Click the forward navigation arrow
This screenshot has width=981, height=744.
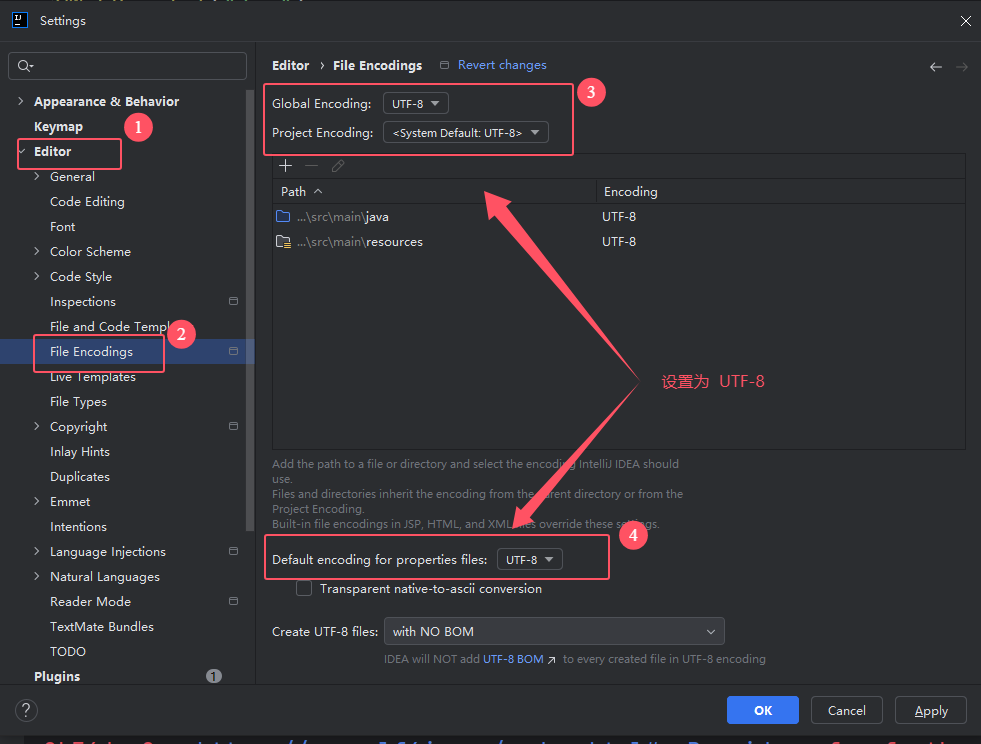coord(962,67)
